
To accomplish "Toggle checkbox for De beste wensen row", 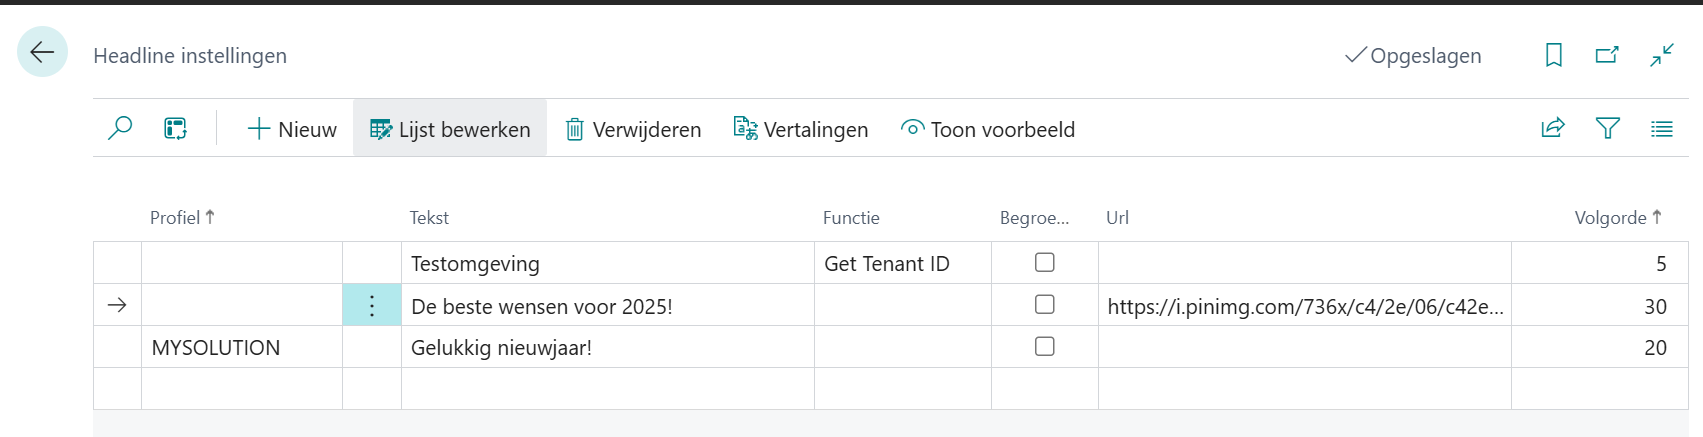I will point(1045,305).
